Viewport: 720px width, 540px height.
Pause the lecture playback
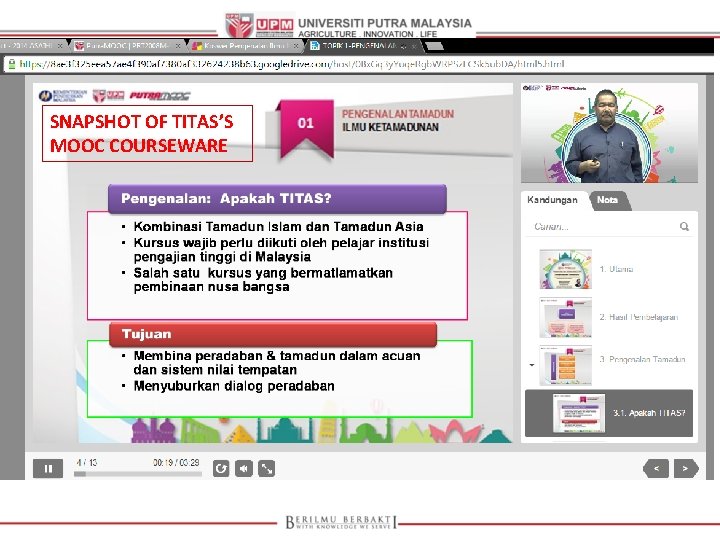click(48, 468)
